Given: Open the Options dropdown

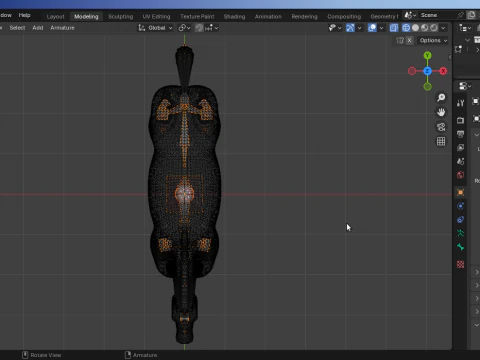Looking at the screenshot, I should pos(433,40).
